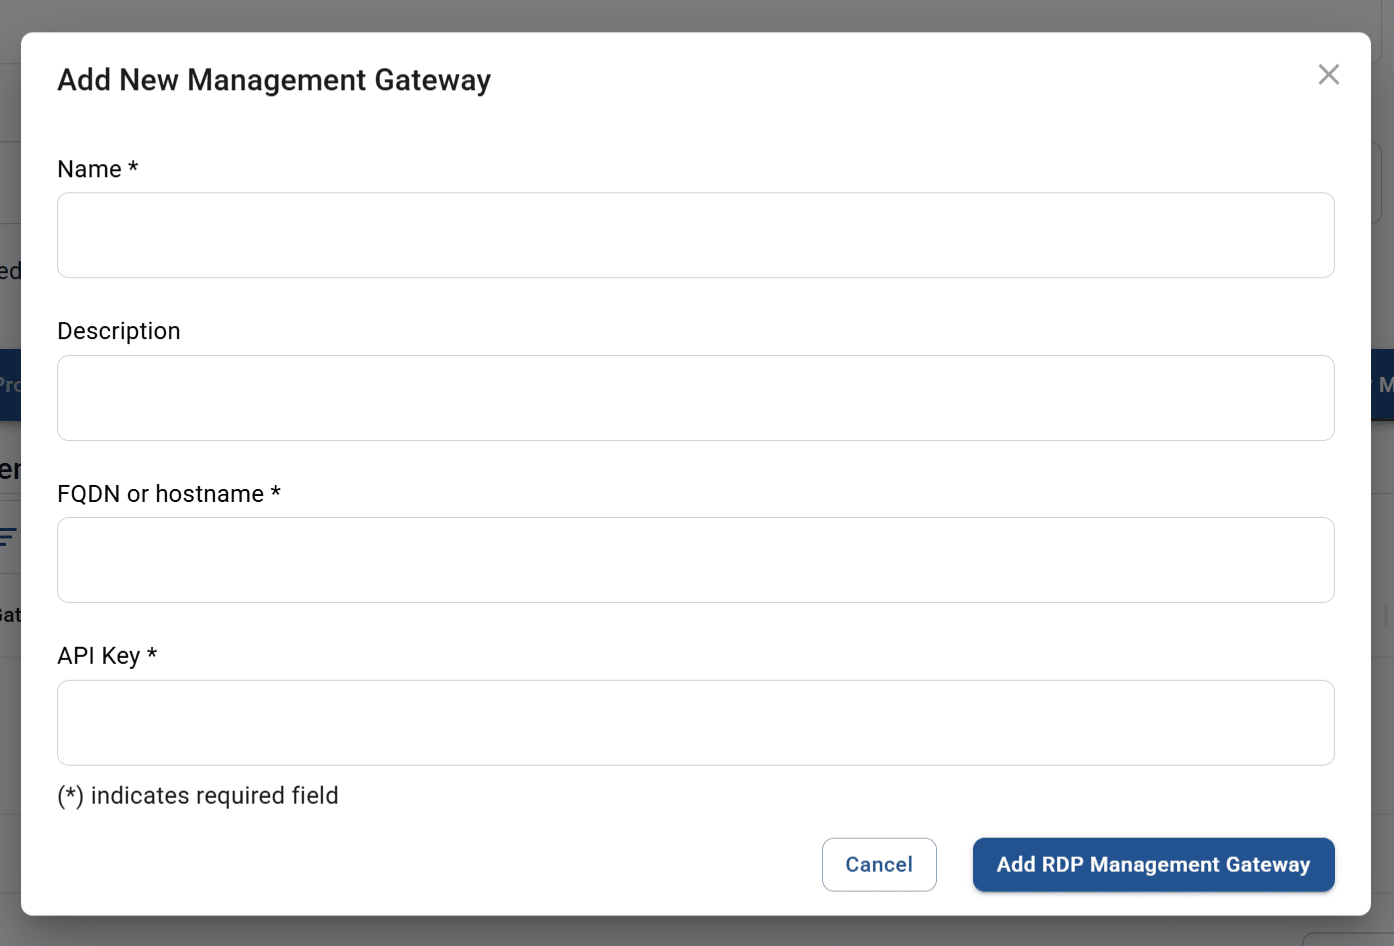Click the required field indicator note
Screen dimensions: 1394x946
198,796
